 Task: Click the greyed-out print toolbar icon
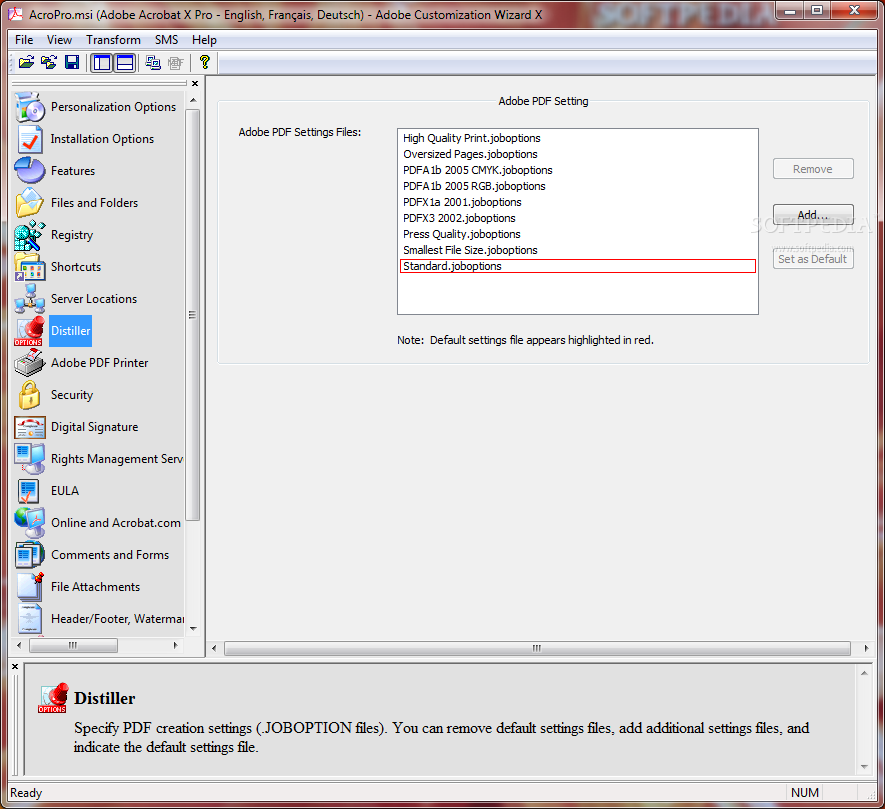tap(176, 62)
